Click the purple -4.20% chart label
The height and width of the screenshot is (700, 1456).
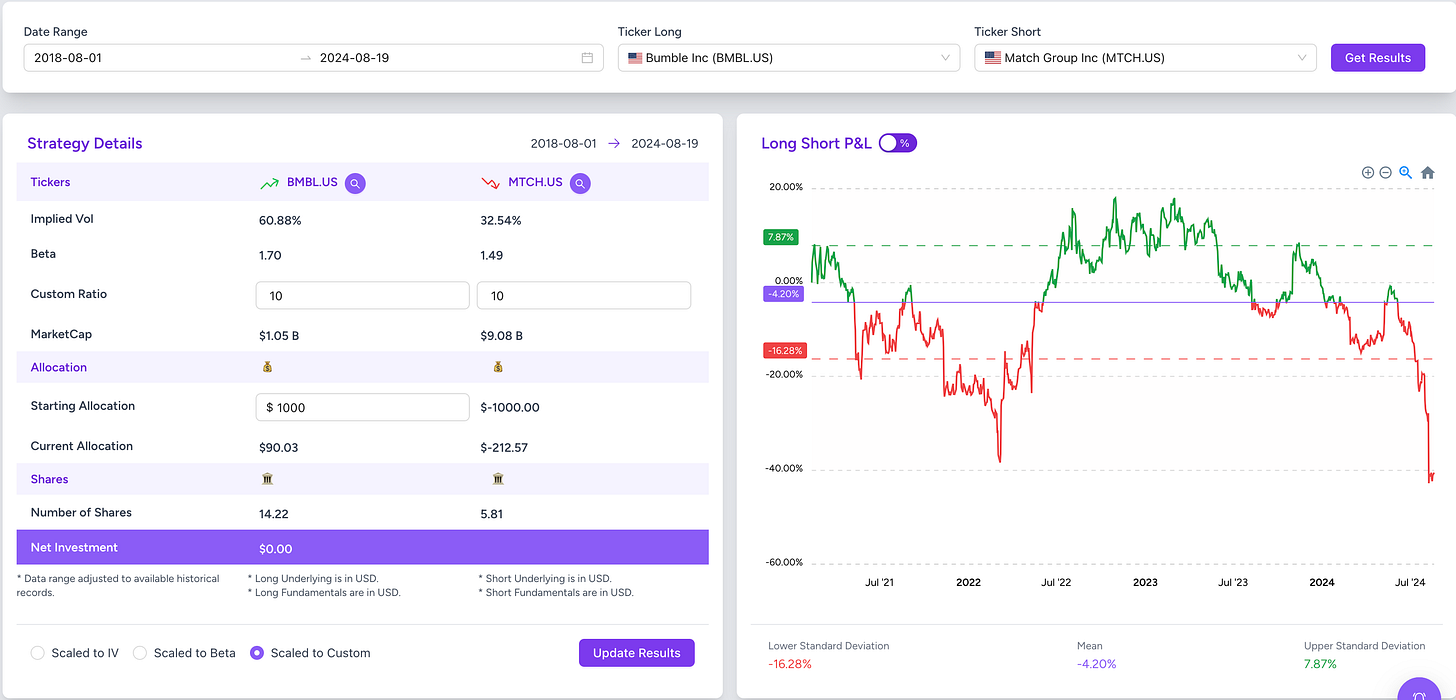[783, 294]
